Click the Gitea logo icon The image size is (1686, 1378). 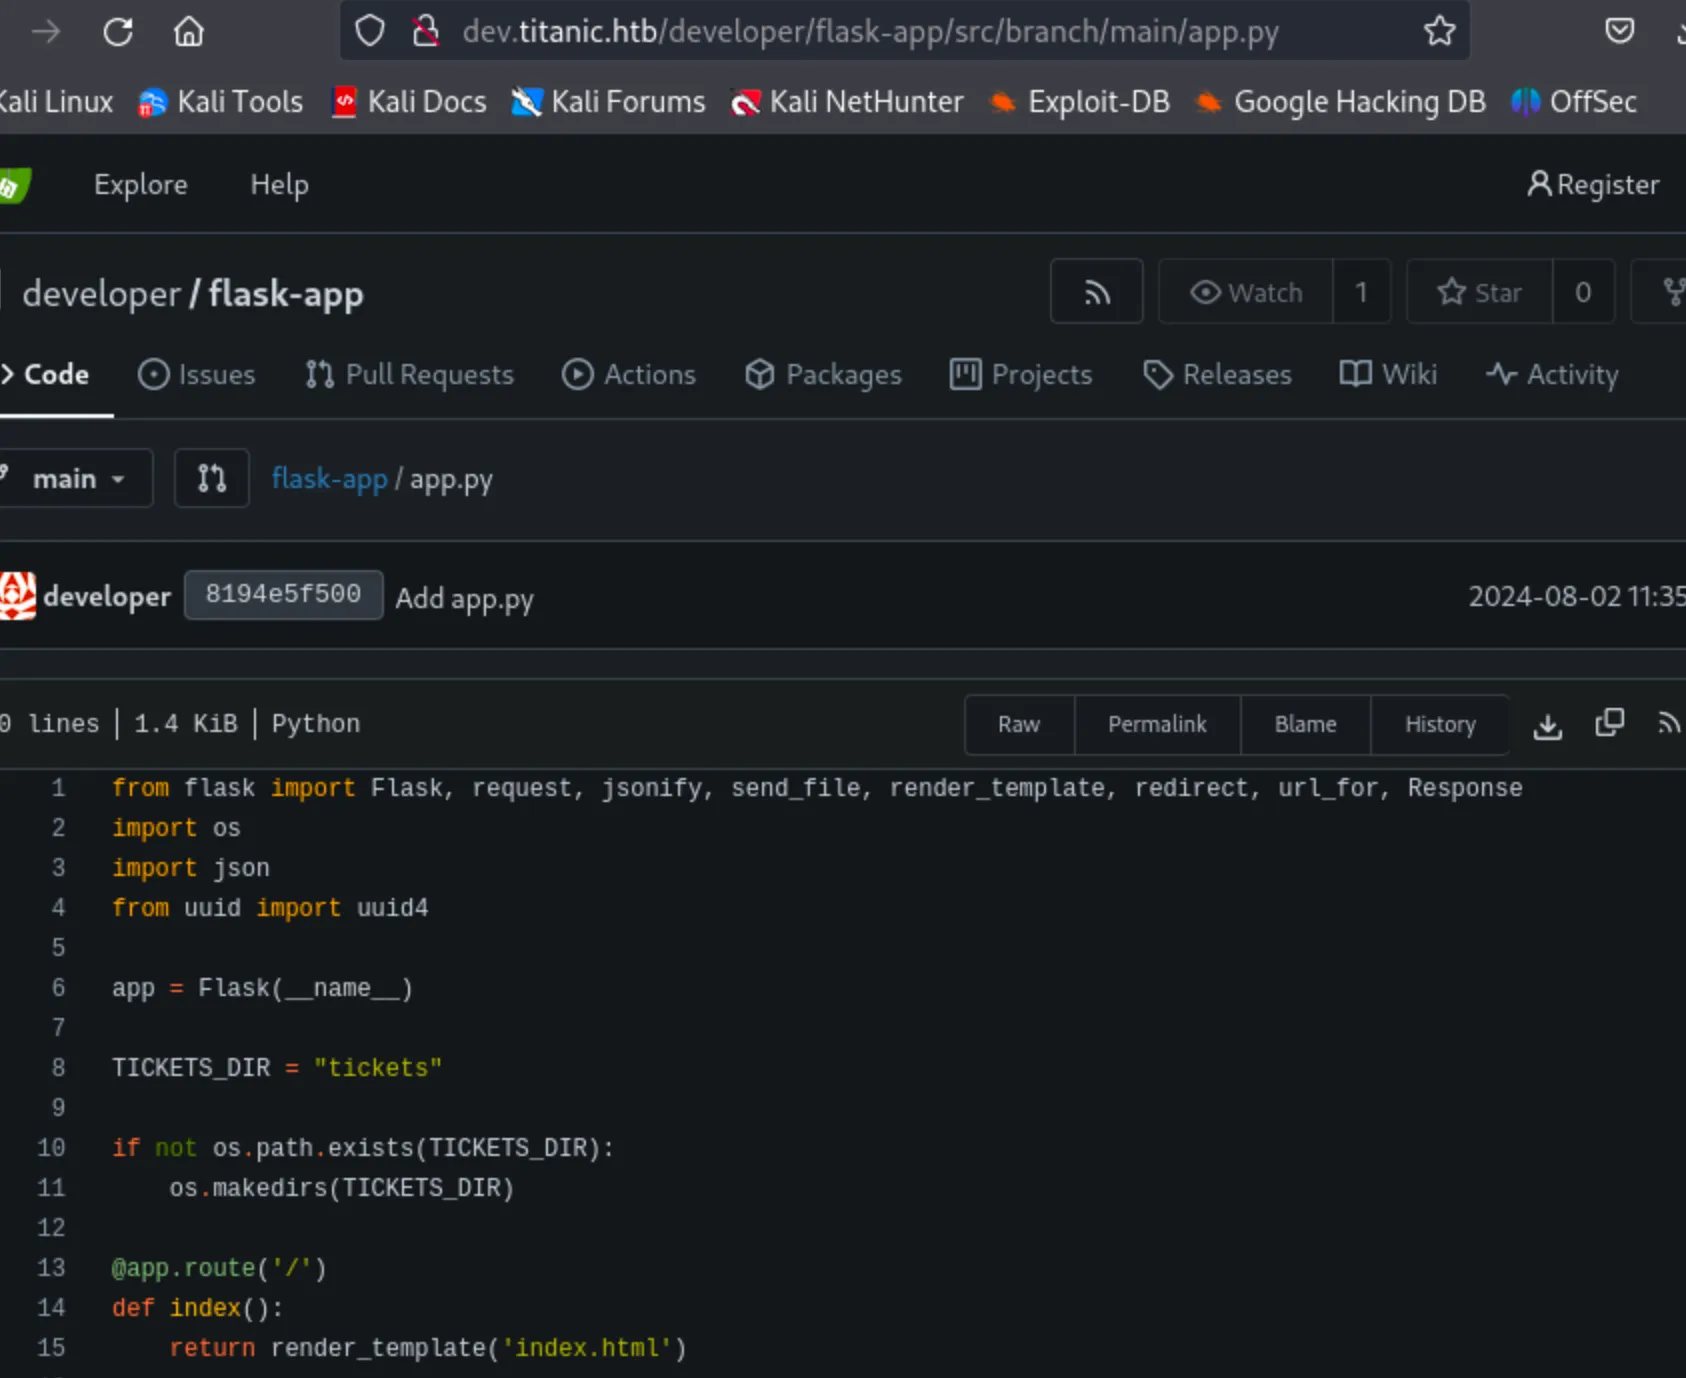(x=14, y=185)
